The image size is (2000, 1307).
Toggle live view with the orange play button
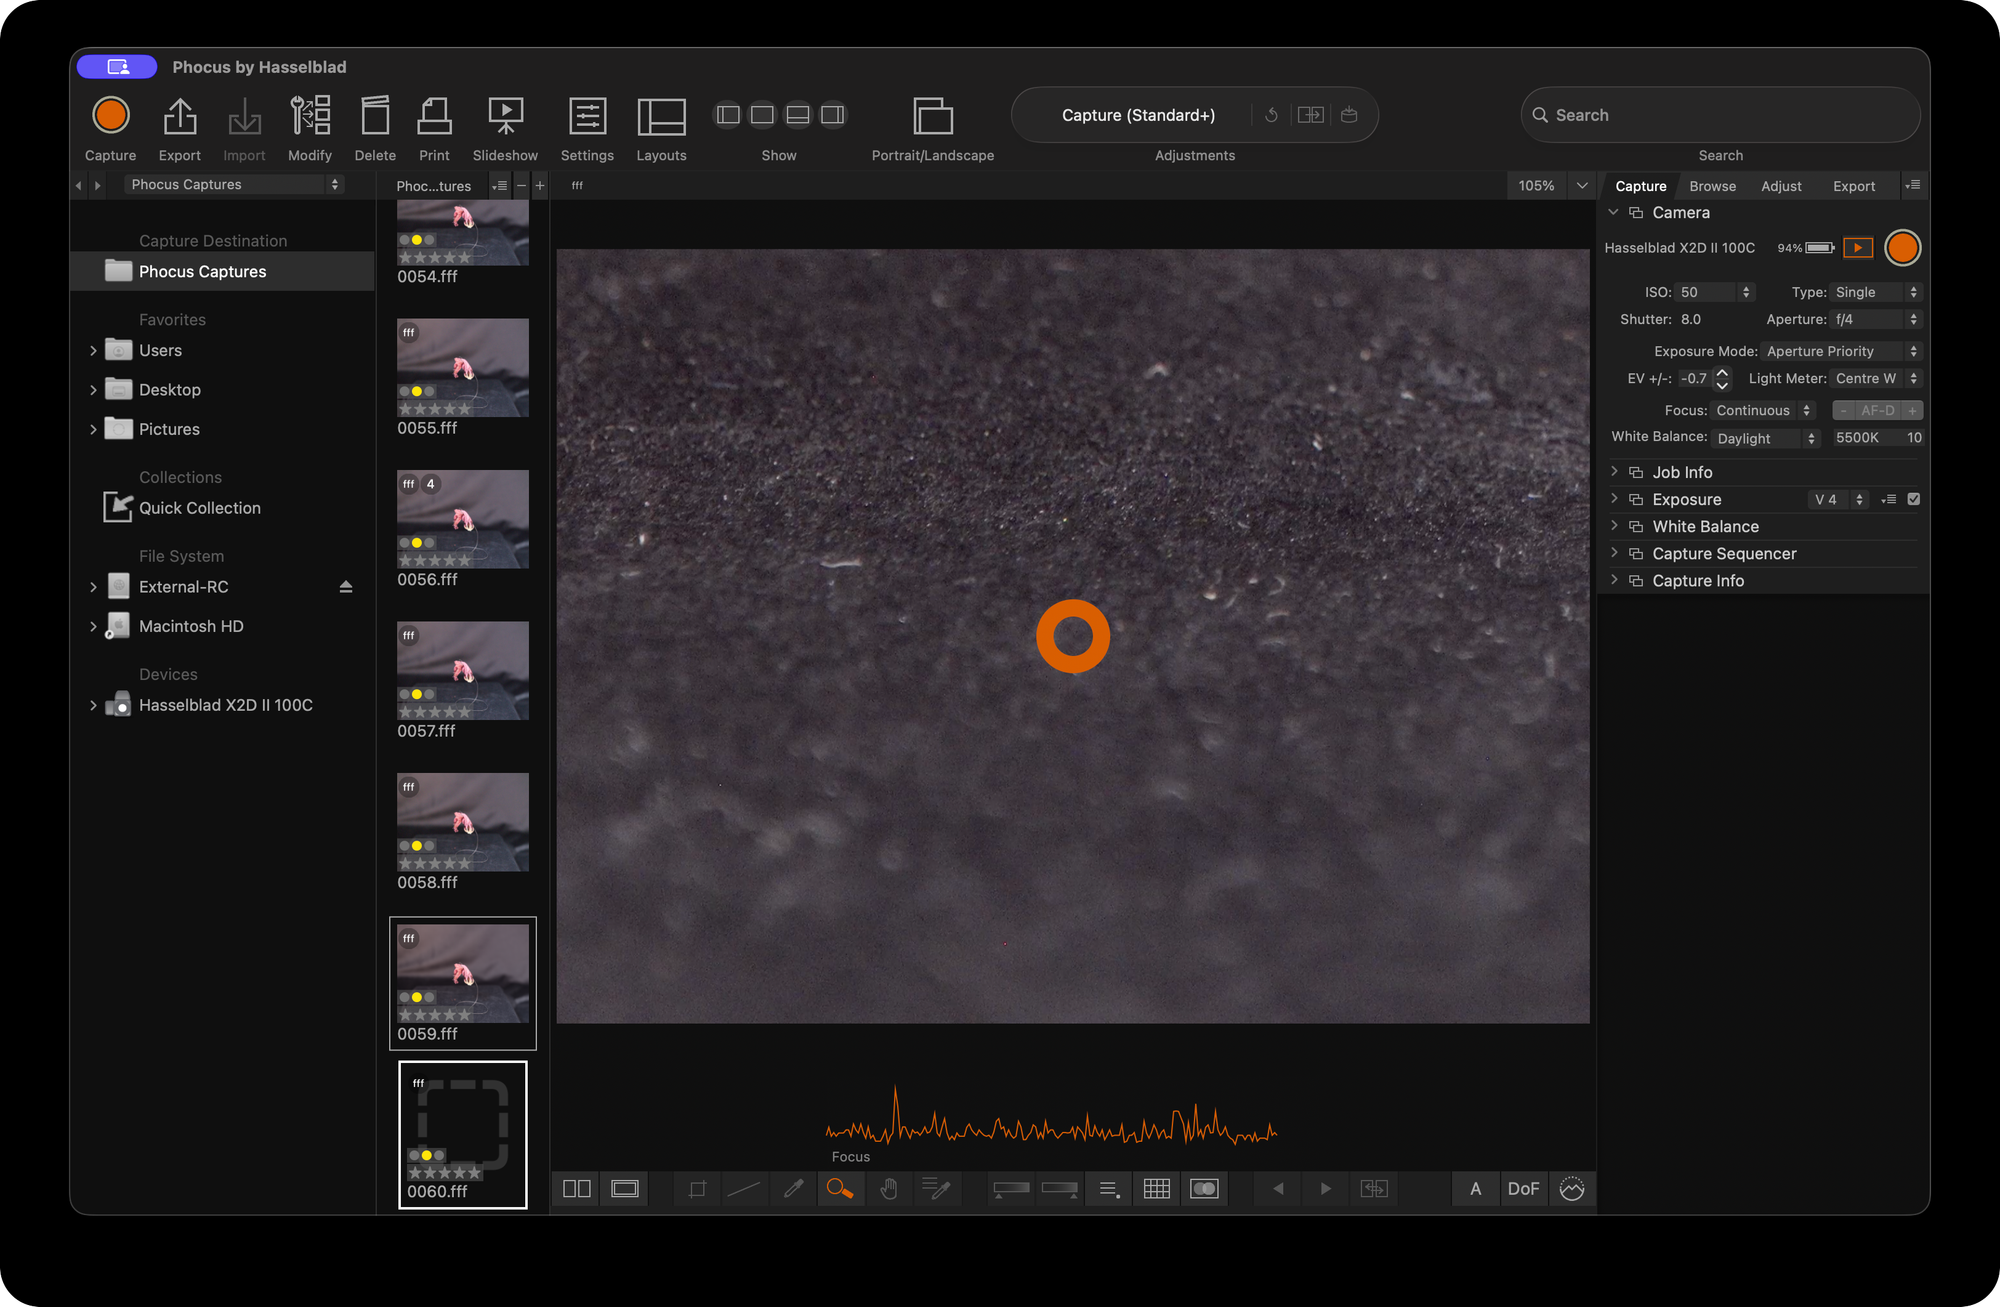tap(1858, 247)
